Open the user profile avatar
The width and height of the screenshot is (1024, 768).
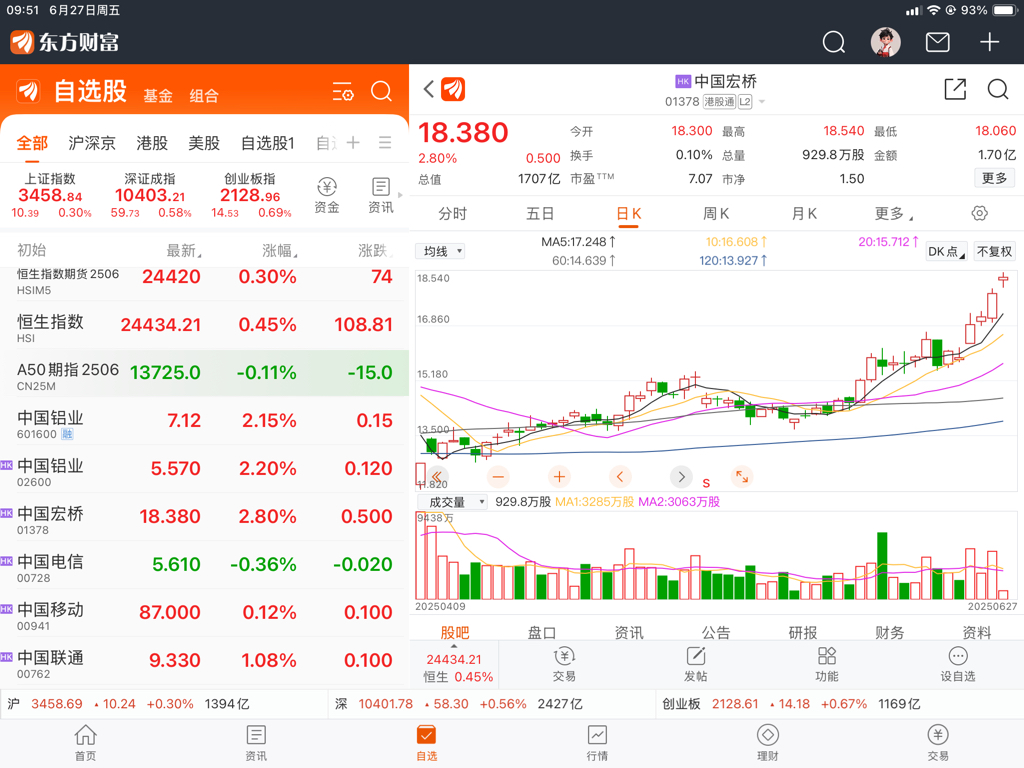coord(886,42)
